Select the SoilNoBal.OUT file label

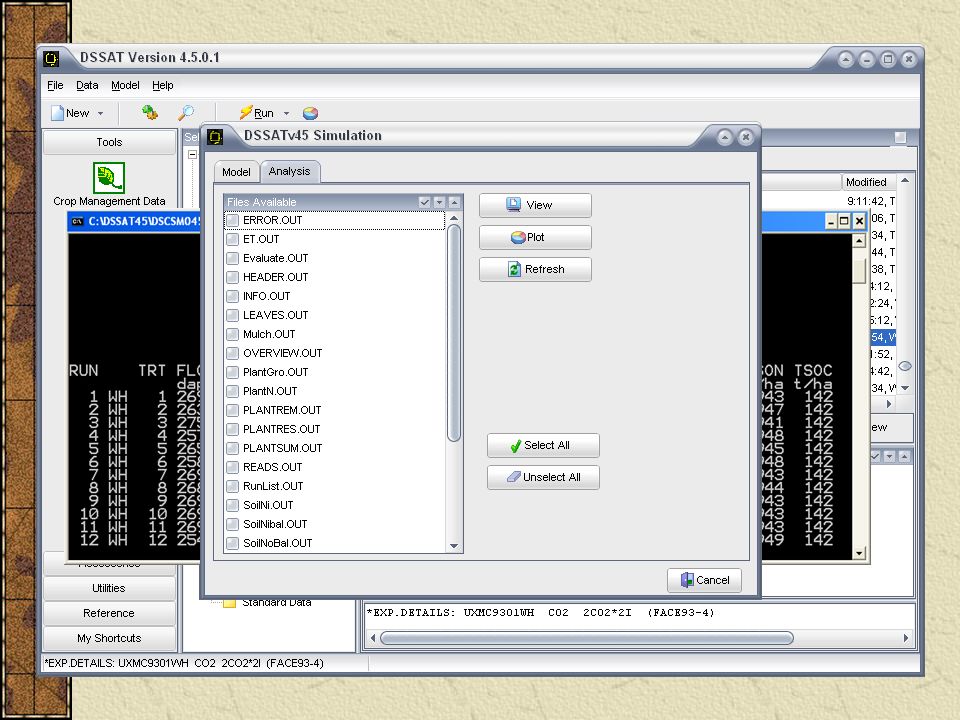[277, 543]
